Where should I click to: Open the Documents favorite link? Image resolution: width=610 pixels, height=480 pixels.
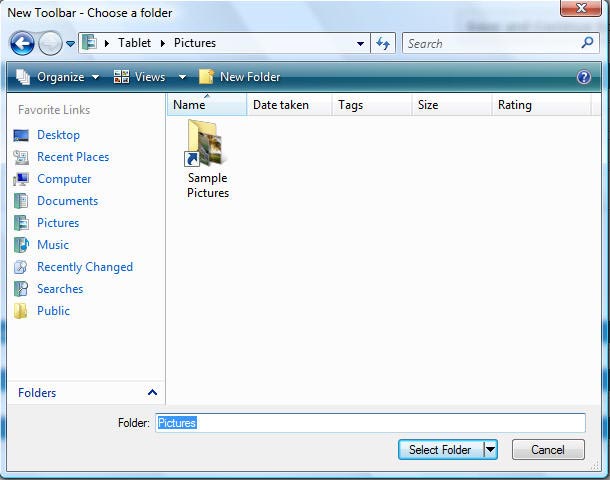68,201
